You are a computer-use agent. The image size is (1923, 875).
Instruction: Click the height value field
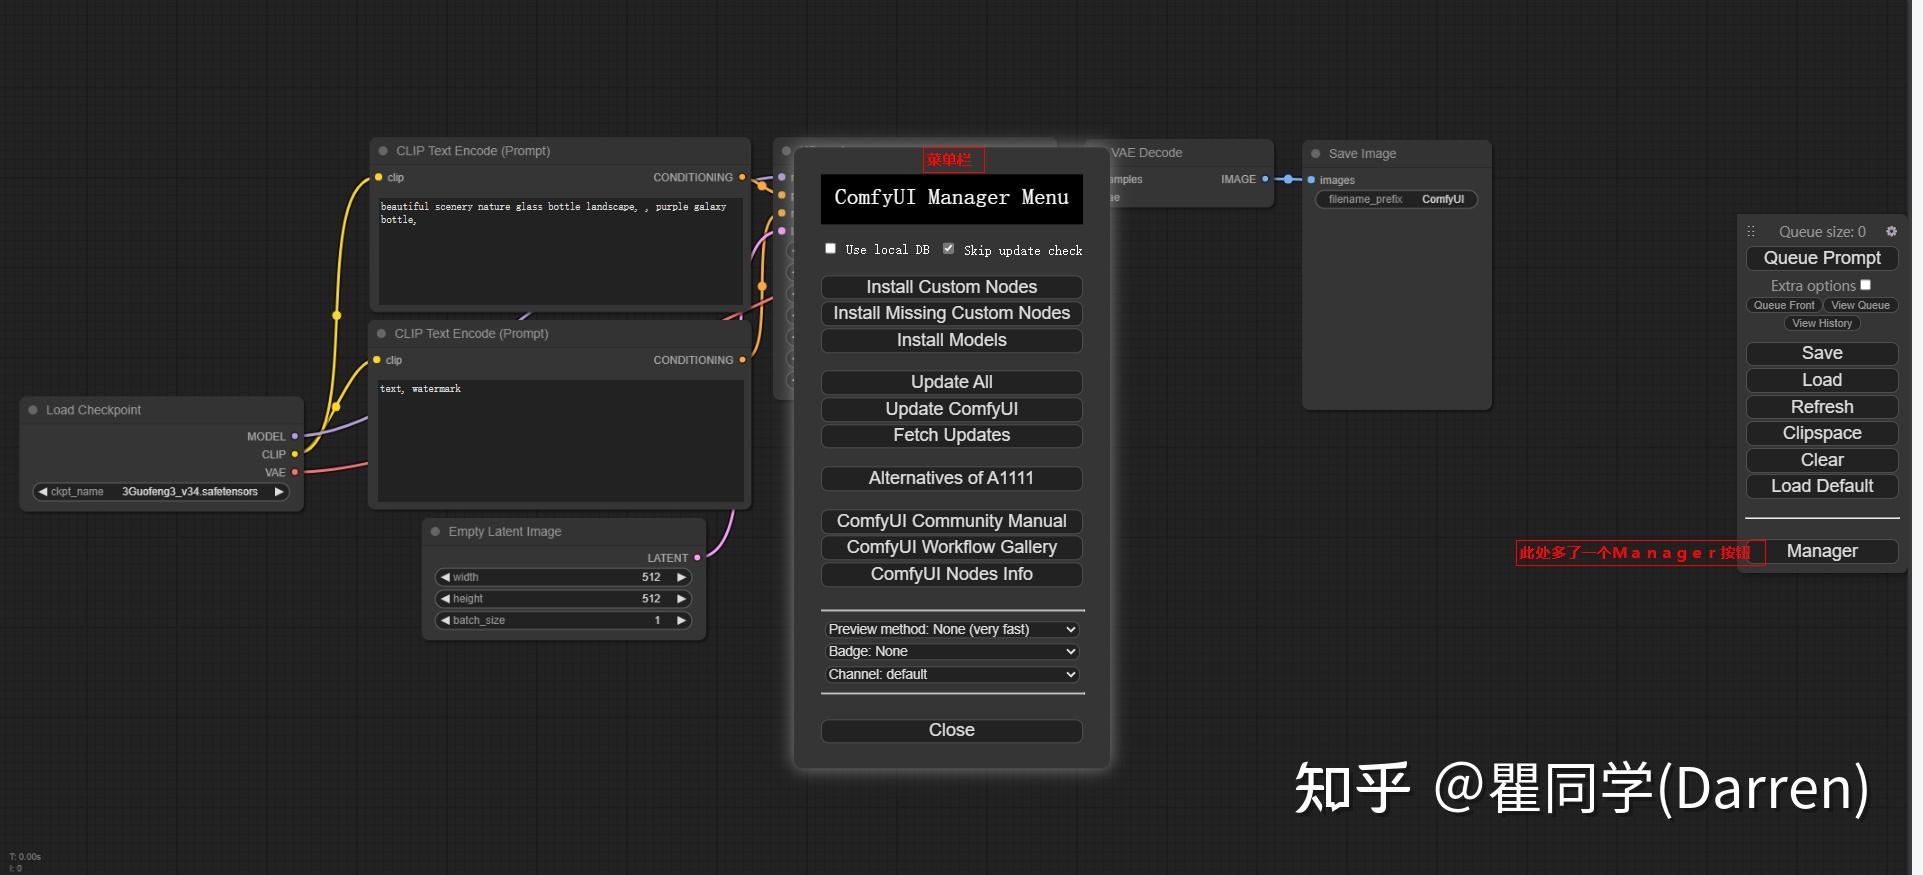563,599
